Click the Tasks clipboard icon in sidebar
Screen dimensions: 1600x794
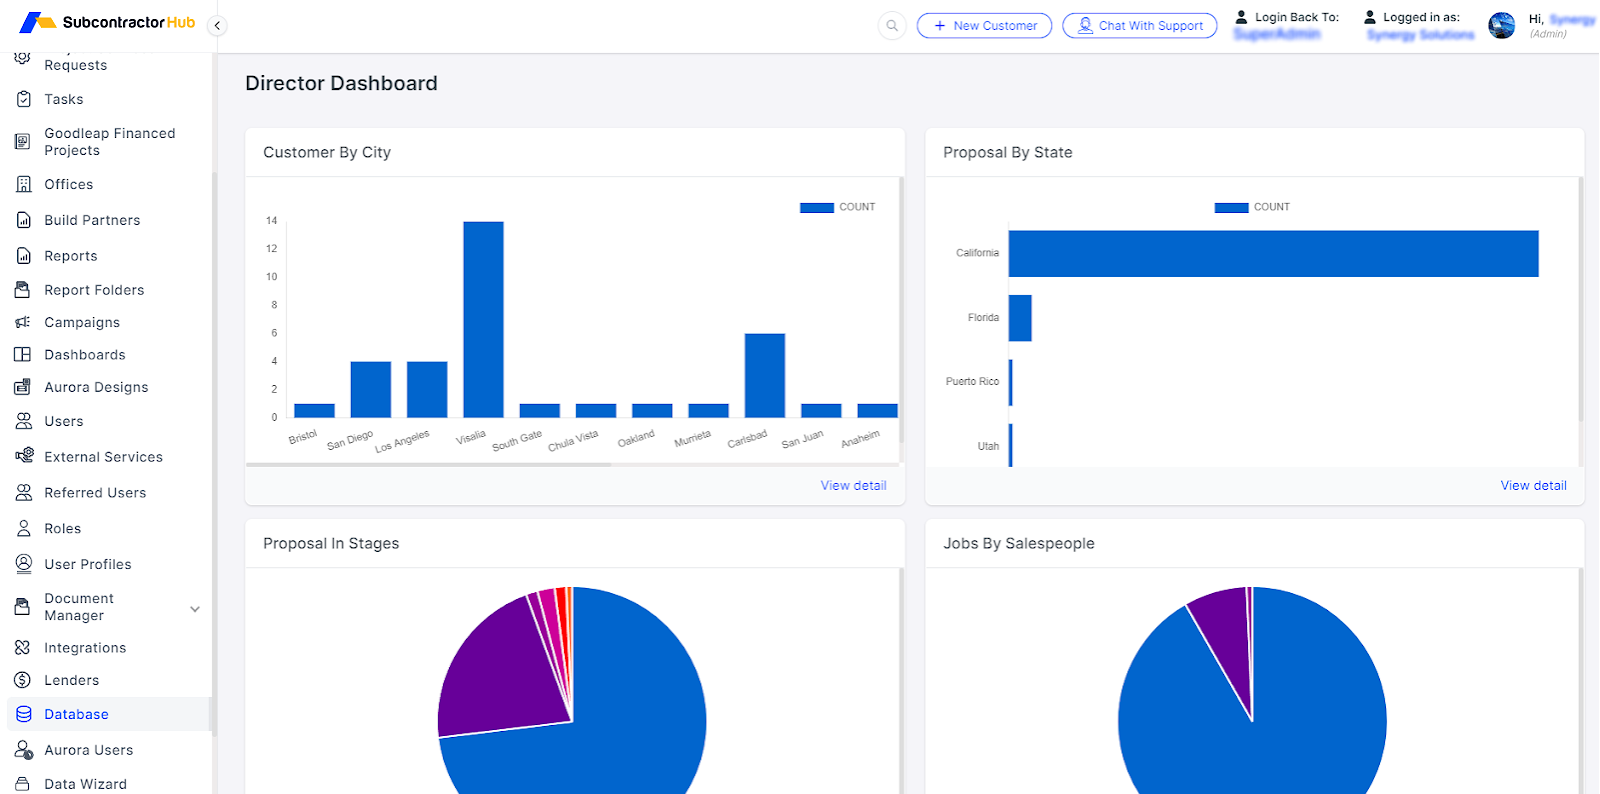coord(23,99)
